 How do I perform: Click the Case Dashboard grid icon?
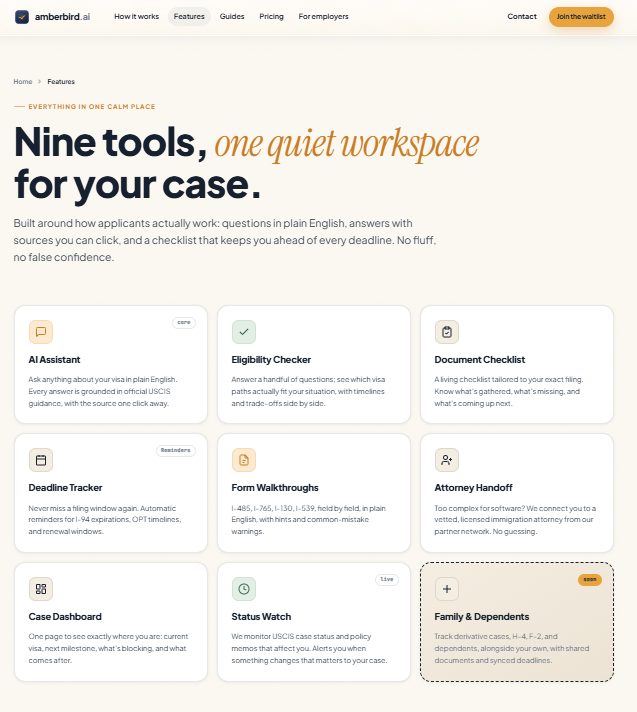[x=41, y=589]
